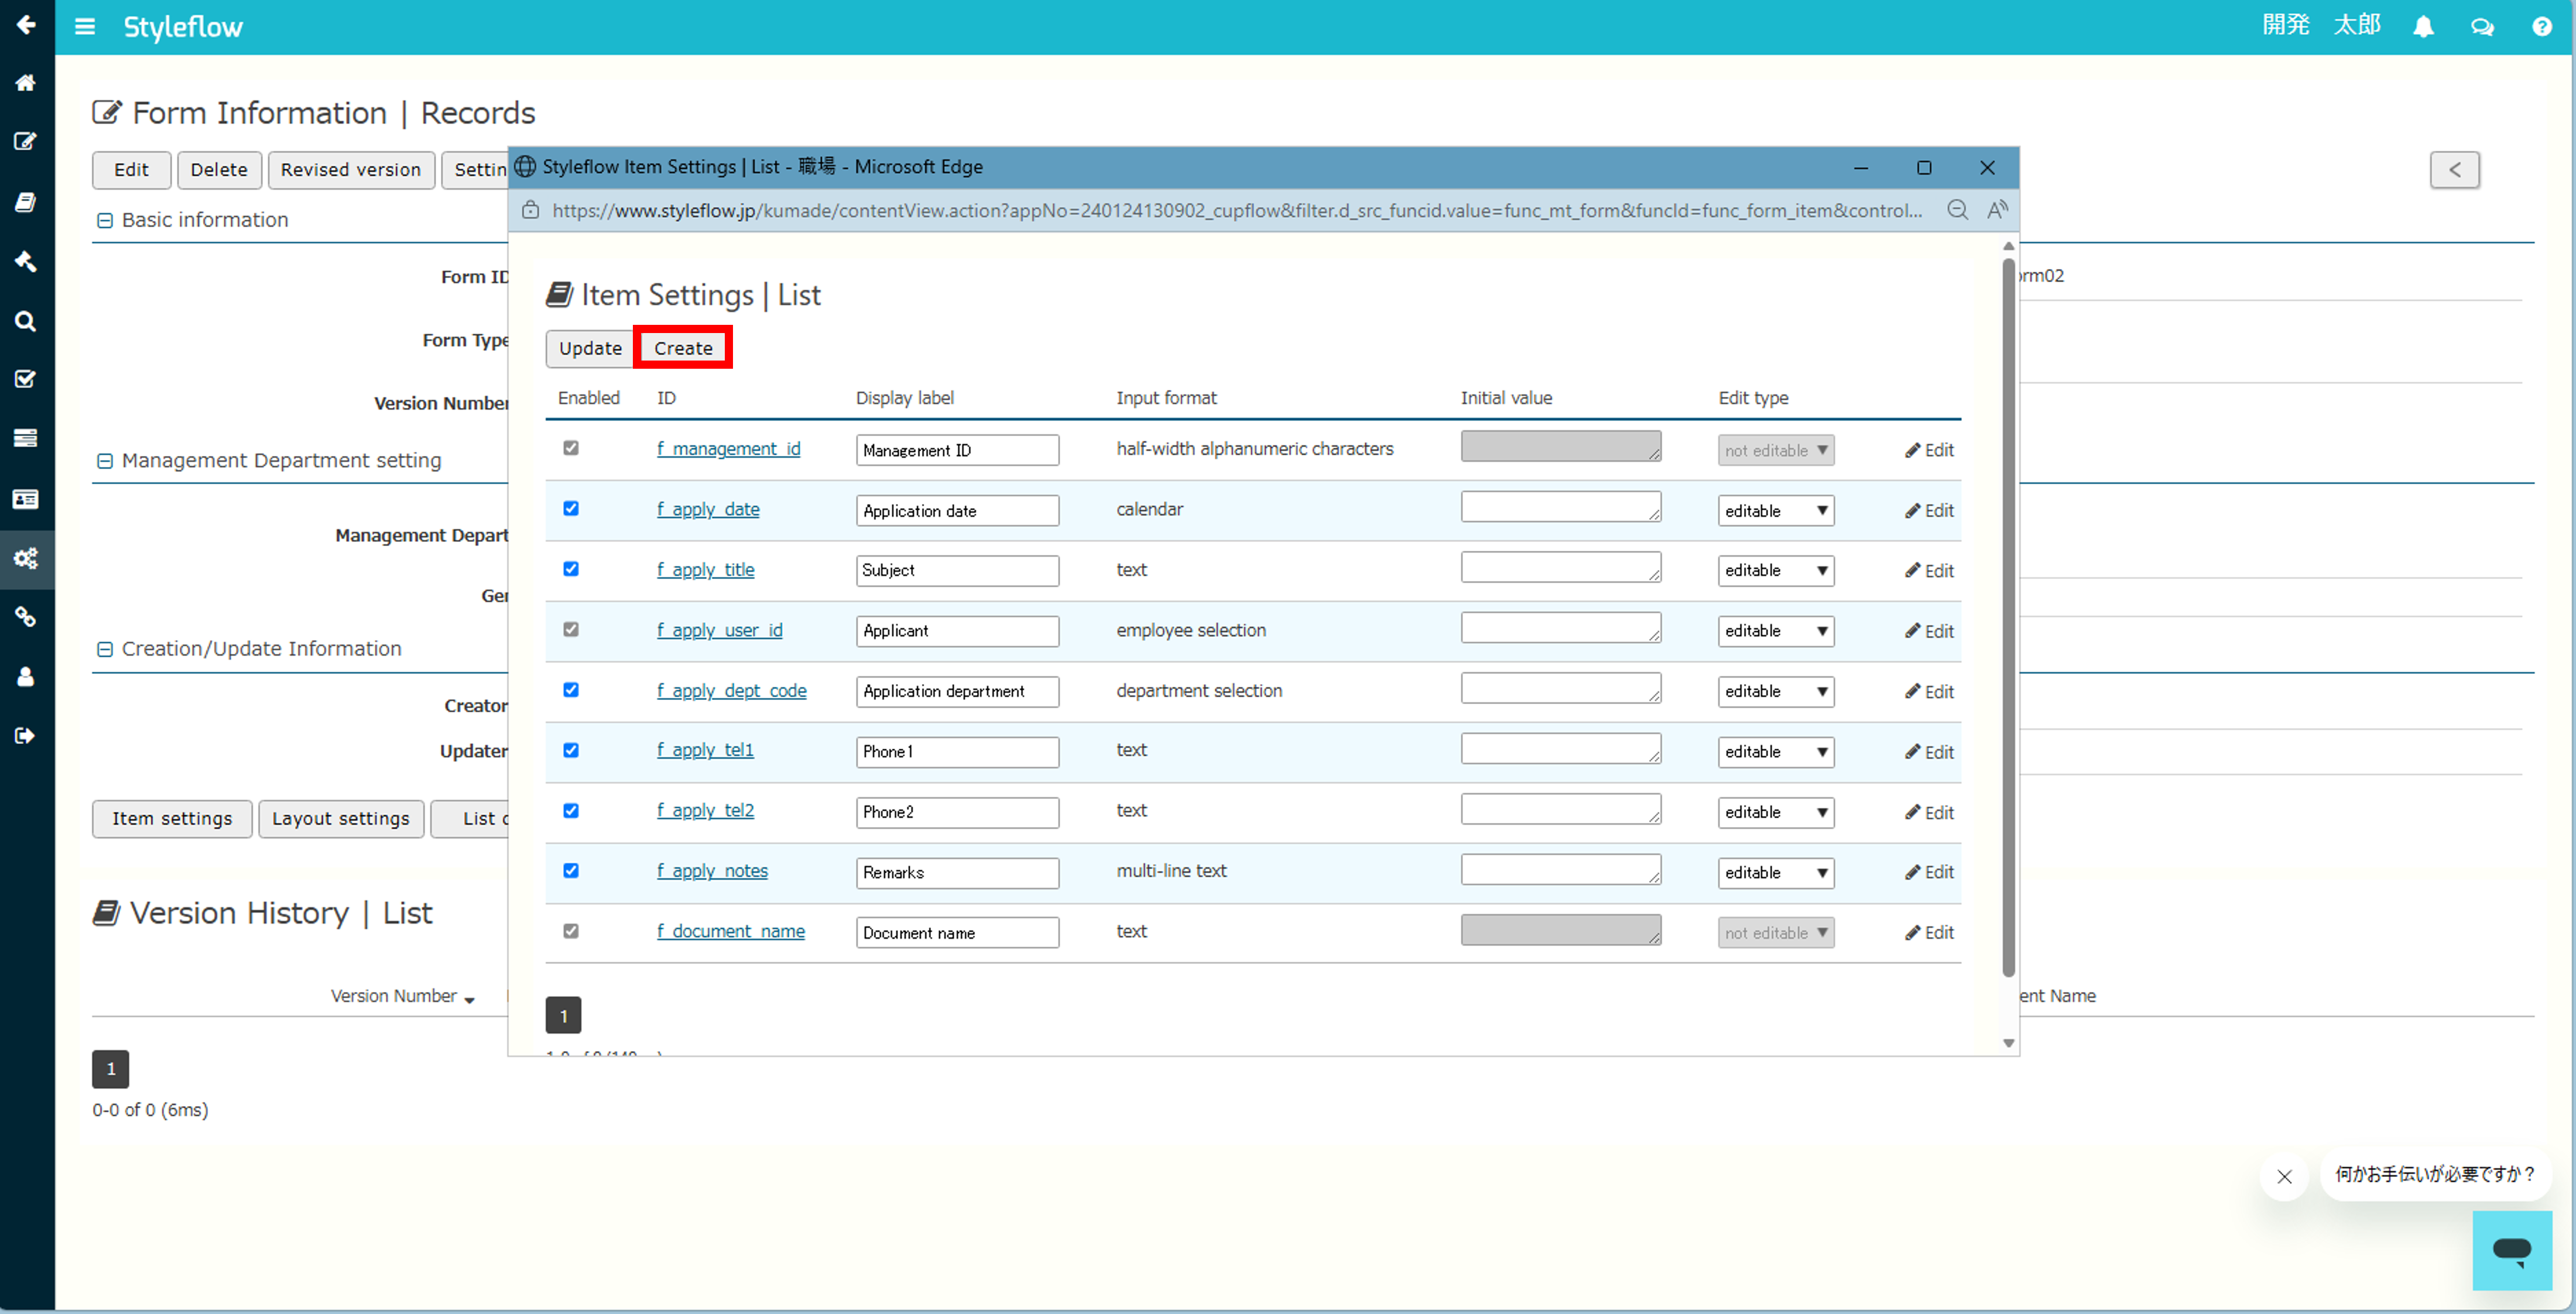Open Layout settings button
Viewport: 2576px width, 1314px height.
(x=341, y=819)
